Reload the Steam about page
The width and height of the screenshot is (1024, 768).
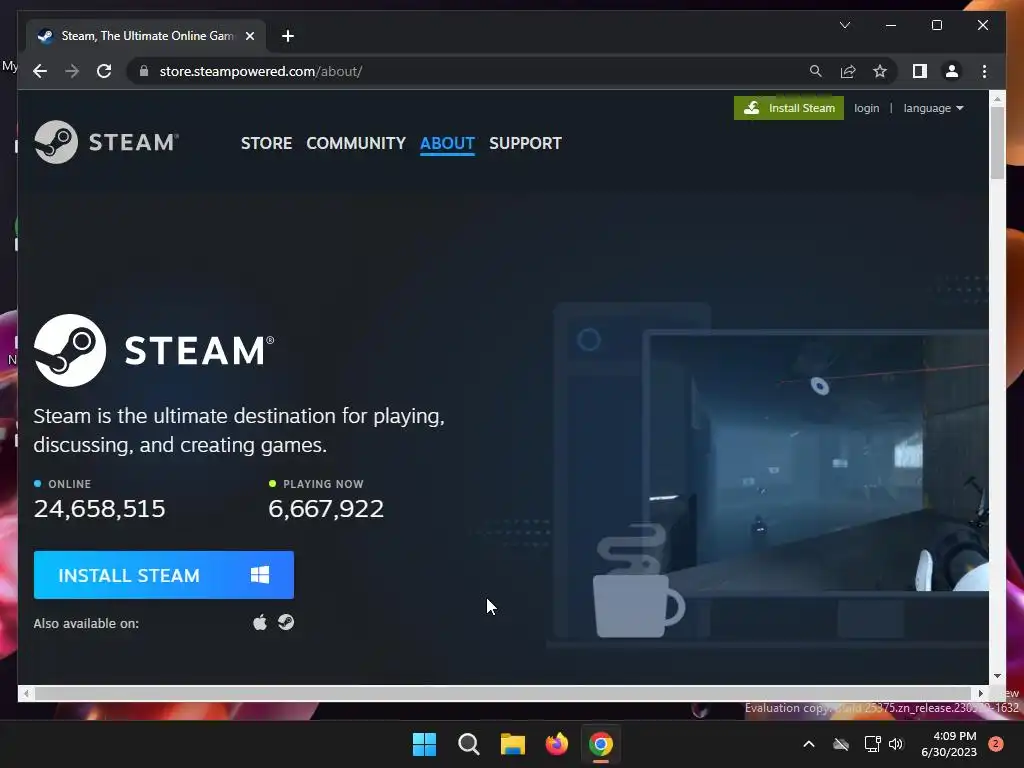coord(104,71)
